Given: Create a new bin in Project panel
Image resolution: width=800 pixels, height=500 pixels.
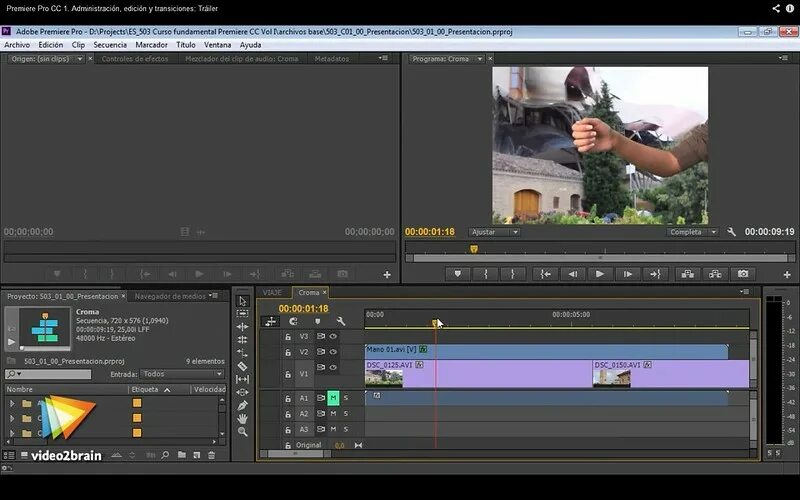Looking at the screenshot, I should coord(182,455).
